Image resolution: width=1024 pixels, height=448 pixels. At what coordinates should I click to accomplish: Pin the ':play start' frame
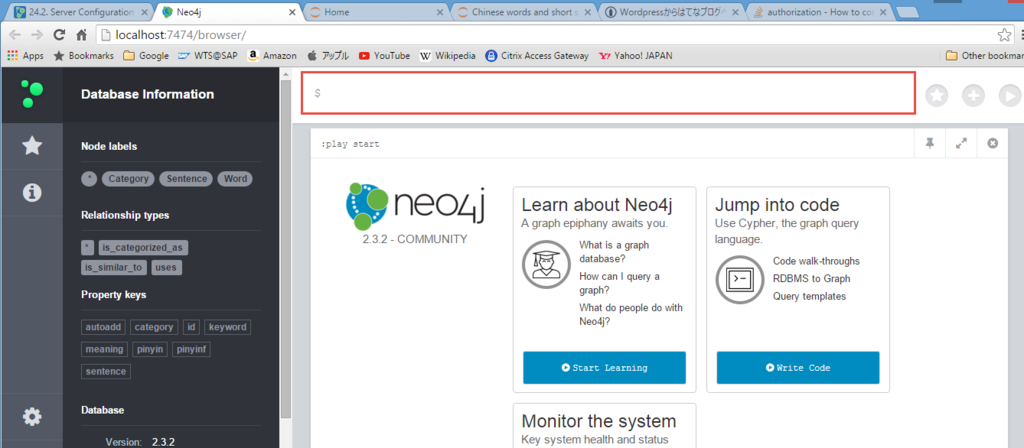pyautogui.click(x=930, y=144)
